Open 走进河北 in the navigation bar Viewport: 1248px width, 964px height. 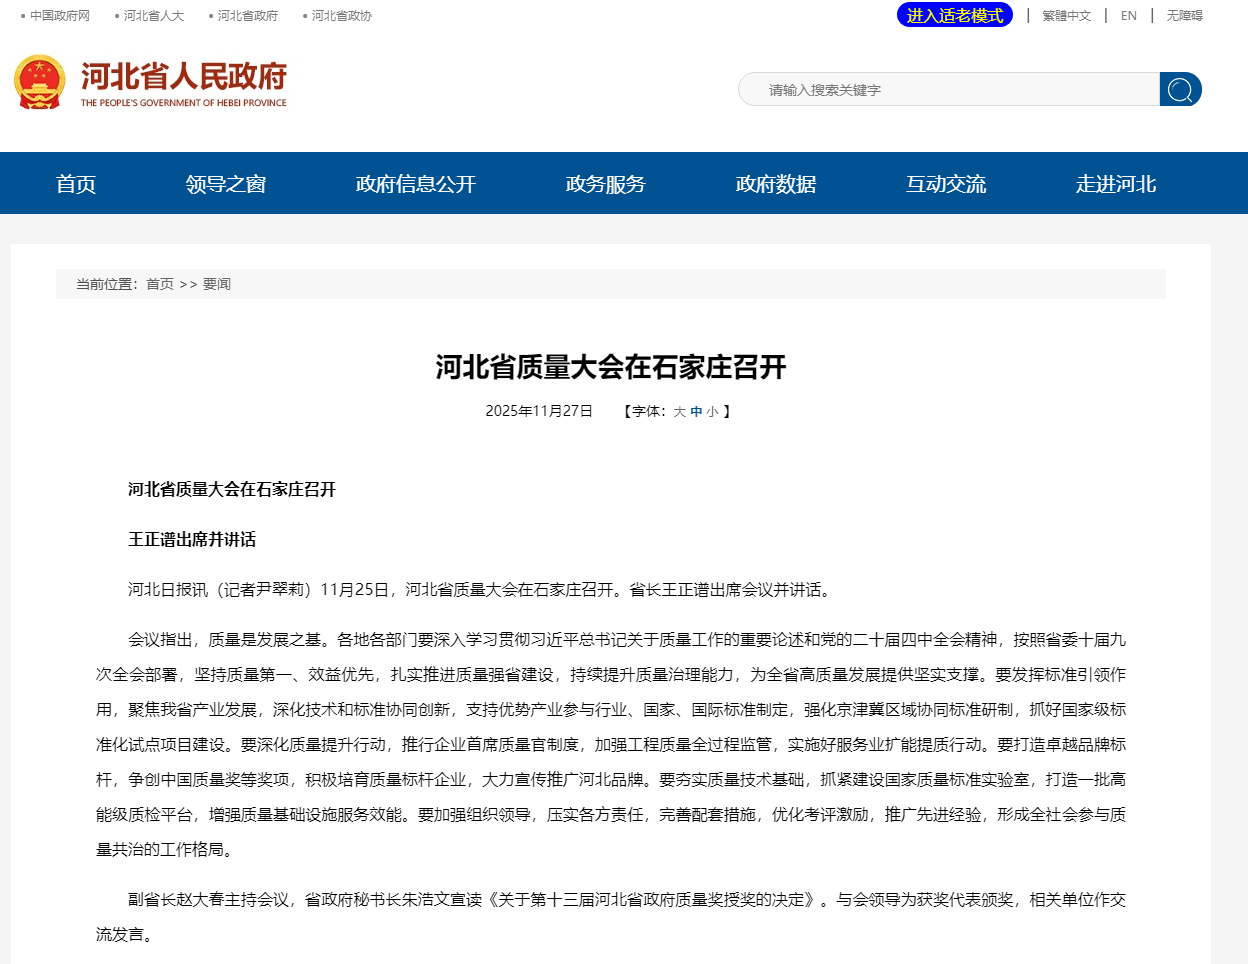point(1115,184)
